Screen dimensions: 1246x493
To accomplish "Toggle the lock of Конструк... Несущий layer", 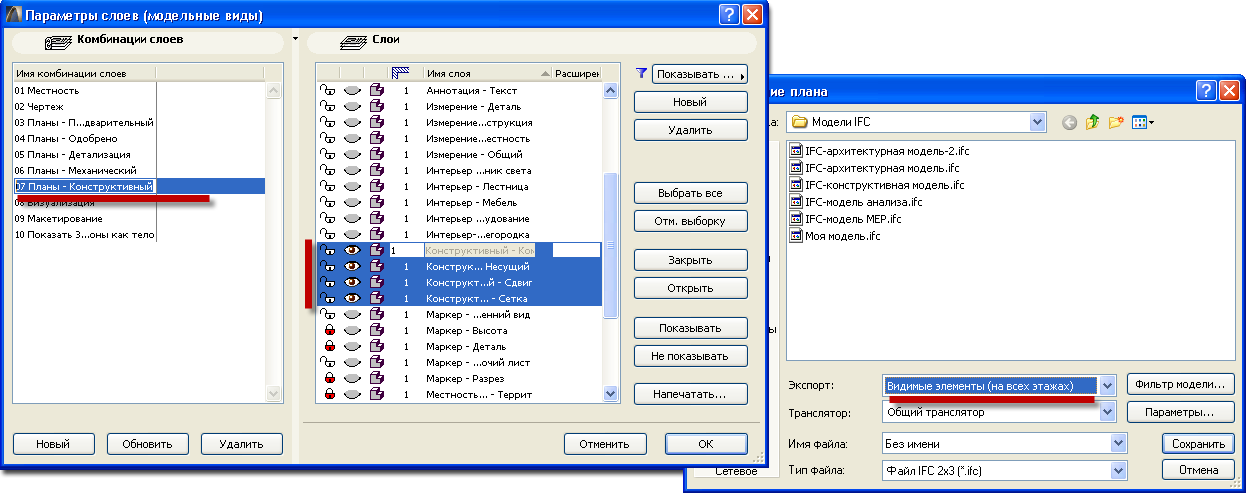I will [326, 266].
